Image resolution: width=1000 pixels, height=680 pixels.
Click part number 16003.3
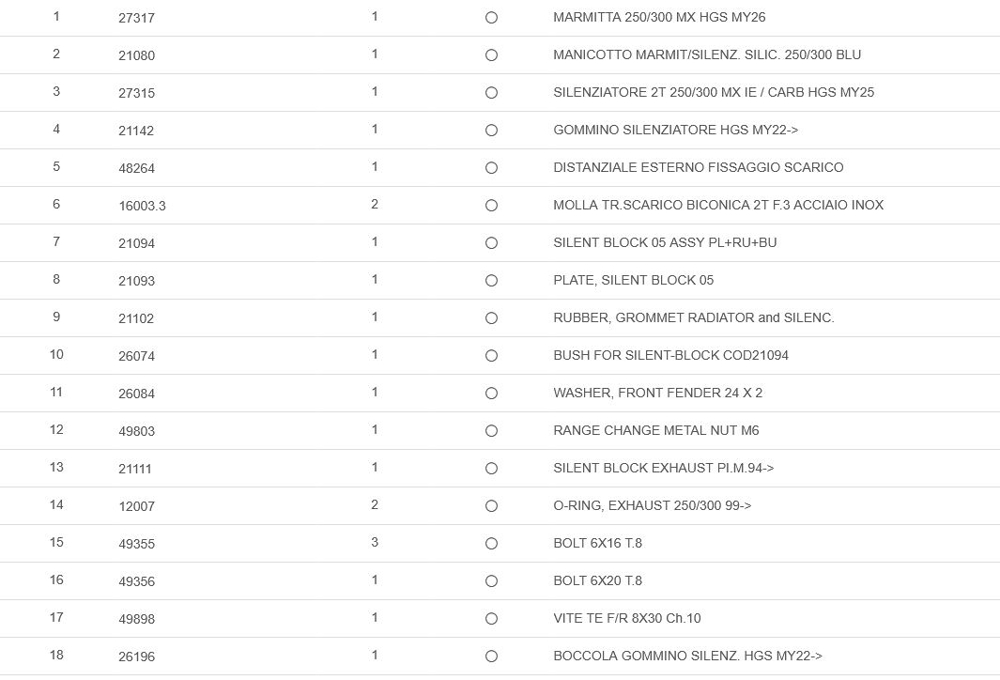[142, 206]
